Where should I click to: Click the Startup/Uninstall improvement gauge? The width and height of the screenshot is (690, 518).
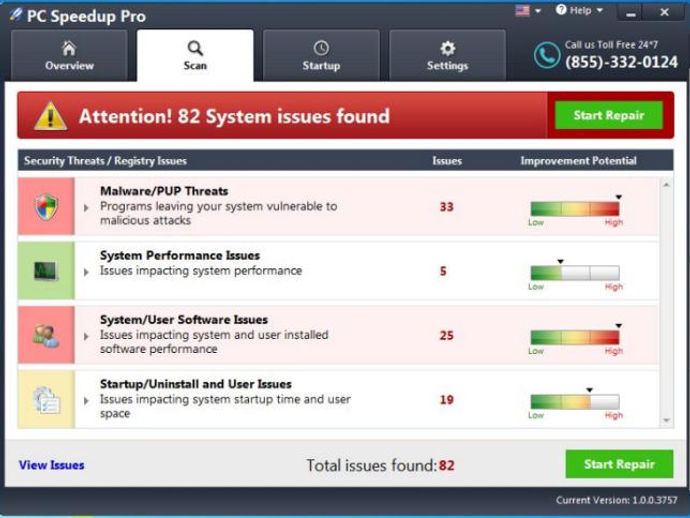pos(575,401)
